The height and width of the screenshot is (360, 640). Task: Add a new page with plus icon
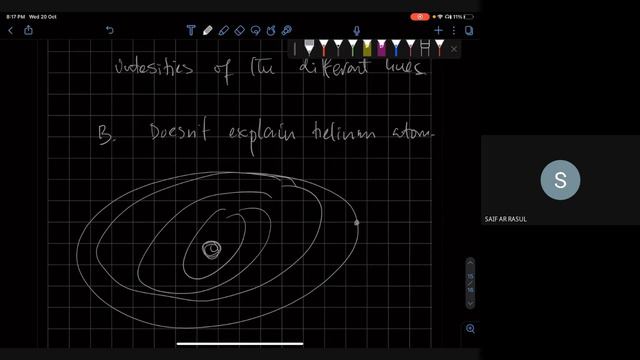point(438,30)
